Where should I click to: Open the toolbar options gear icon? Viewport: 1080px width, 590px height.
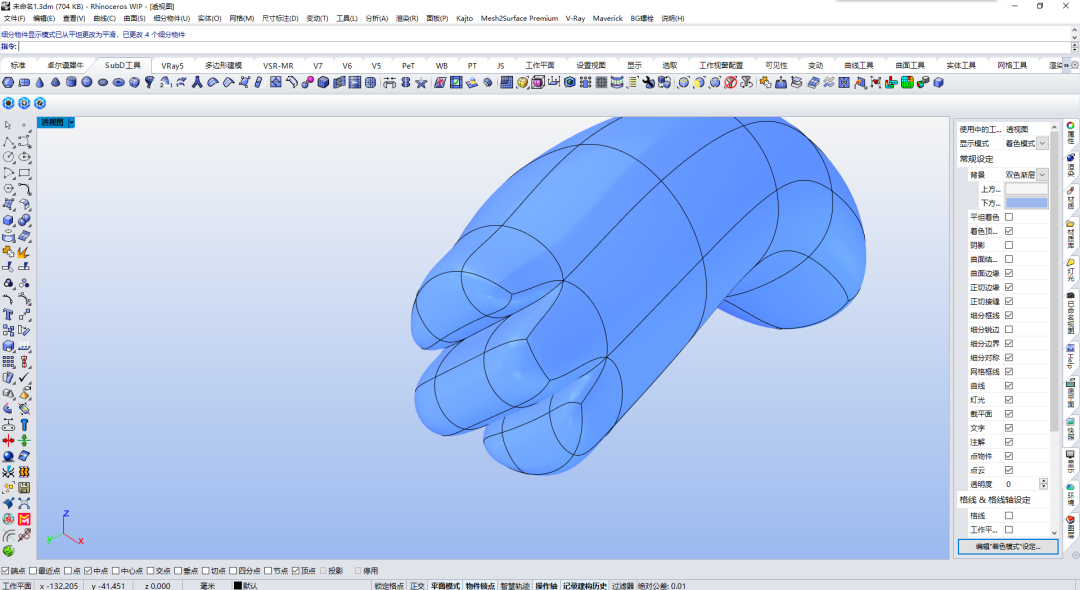(x=1074, y=65)
